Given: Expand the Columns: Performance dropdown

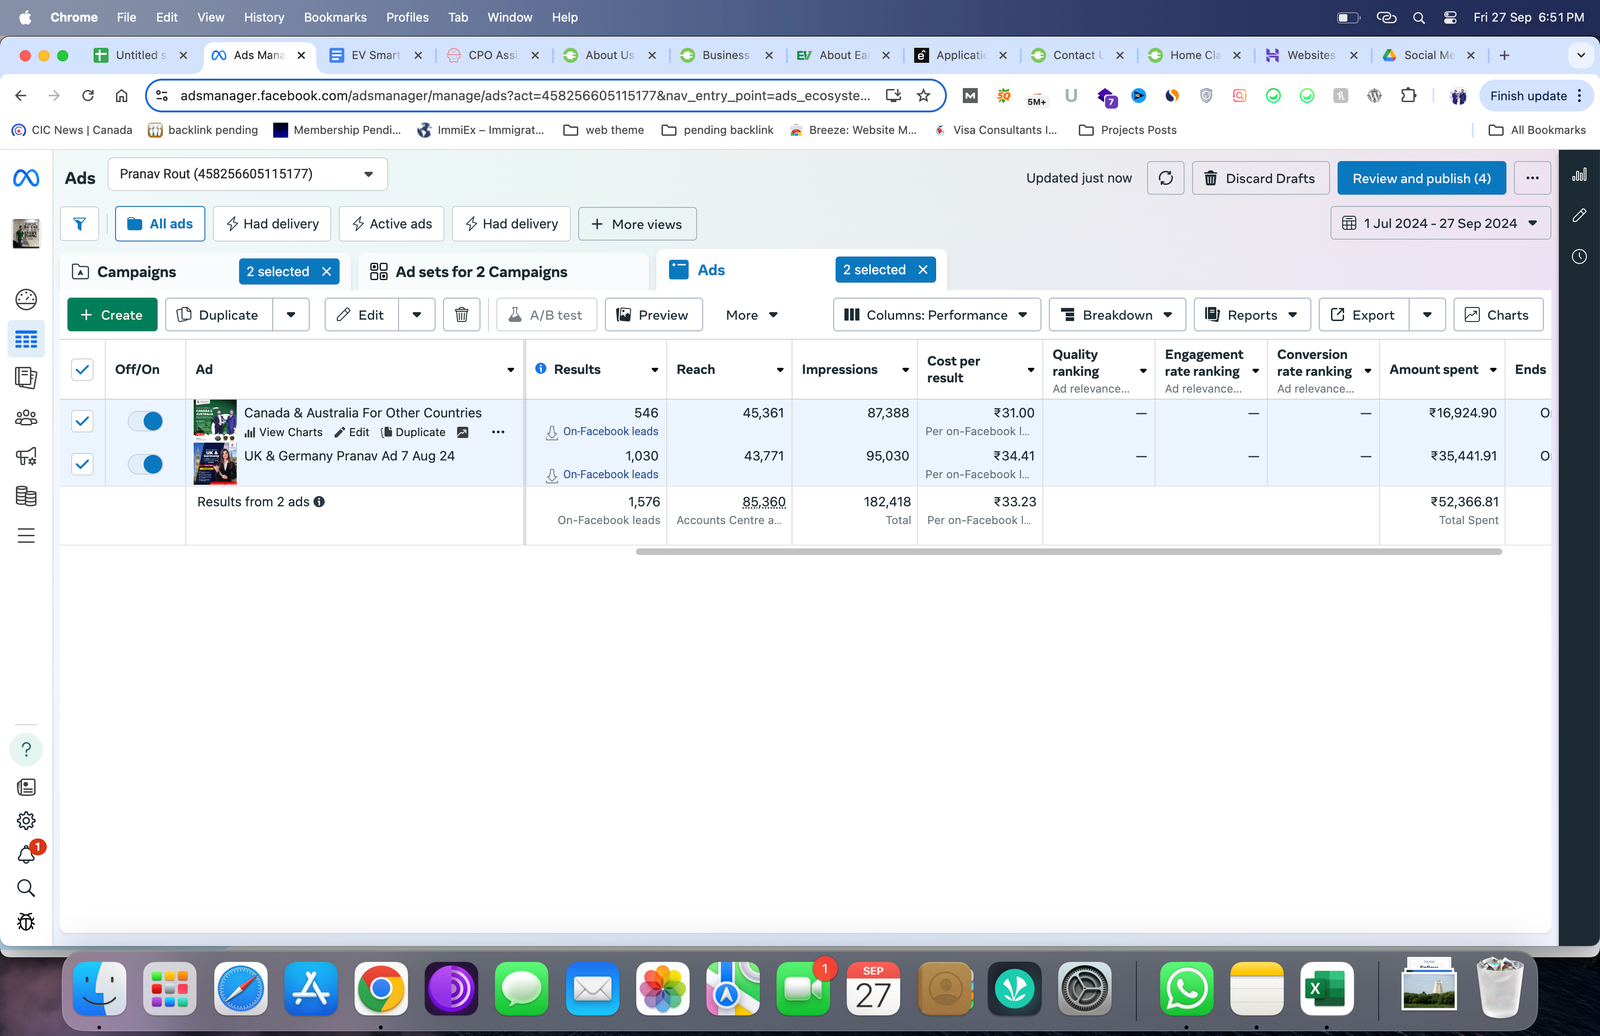Looking at the screenshot, I should pos(936,315).
